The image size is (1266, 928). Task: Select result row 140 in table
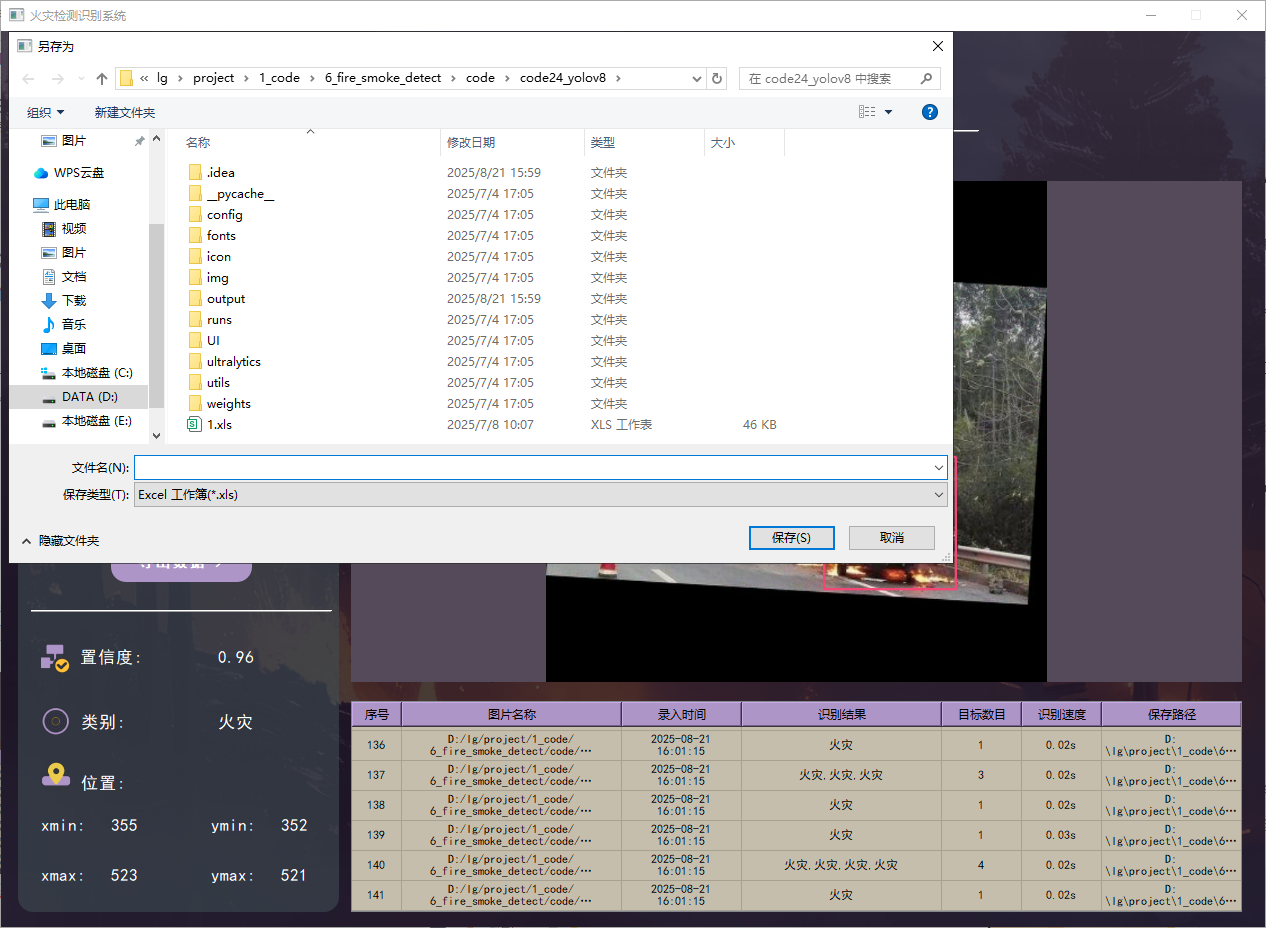(x=796, y=865)
